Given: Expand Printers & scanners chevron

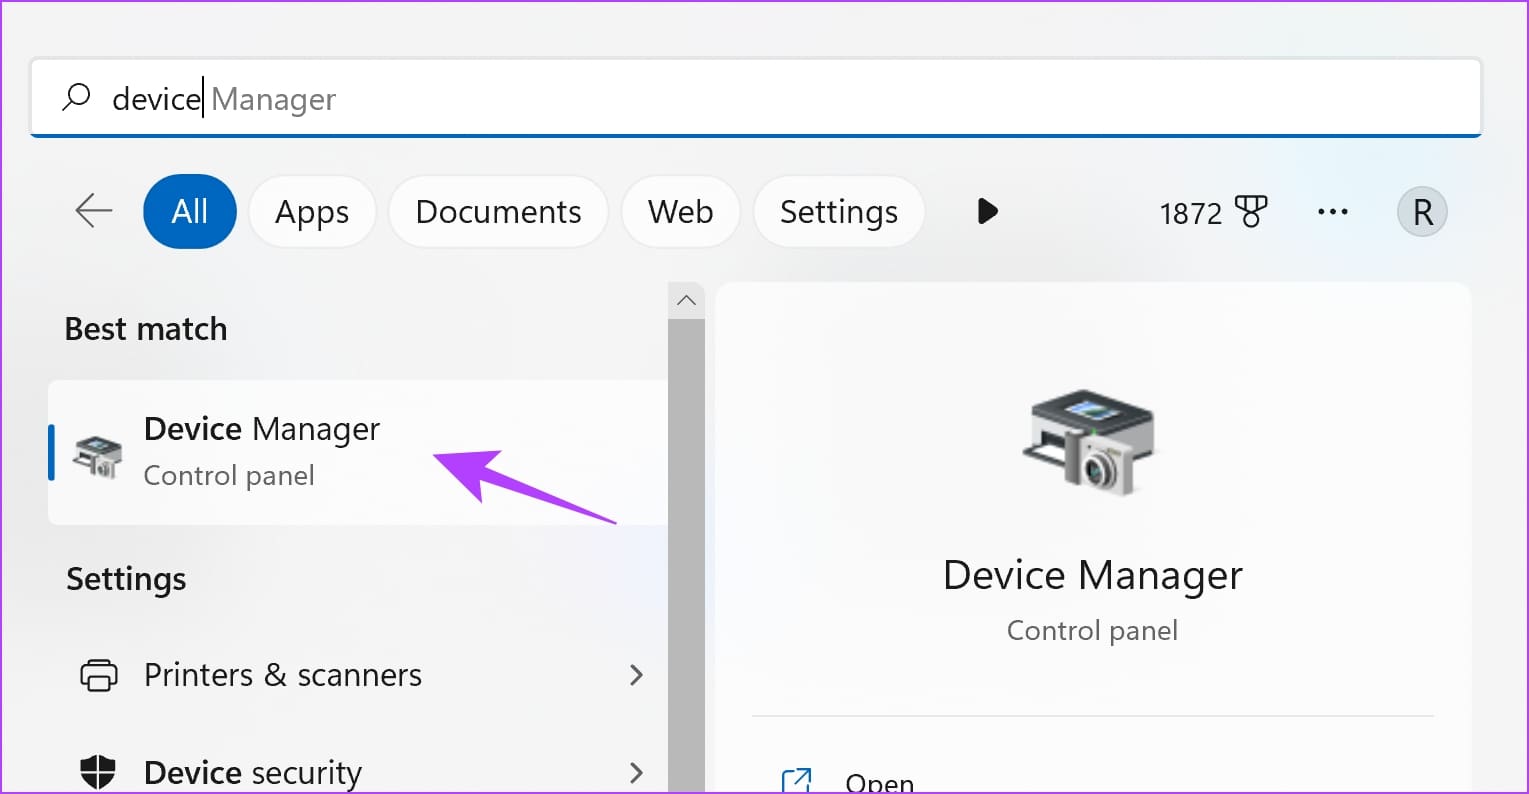Looking at the screenshot, I should (x=636, y=675).
